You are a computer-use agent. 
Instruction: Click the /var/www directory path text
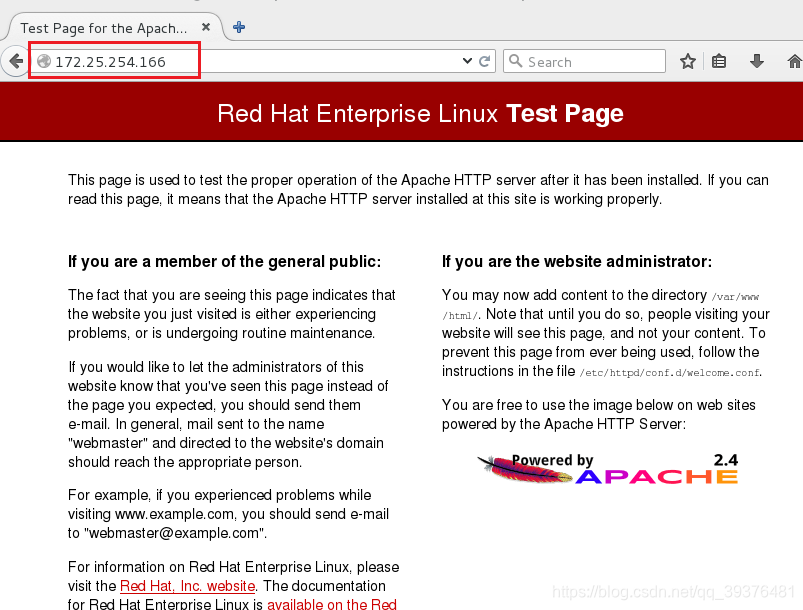[x=735, y=297]
